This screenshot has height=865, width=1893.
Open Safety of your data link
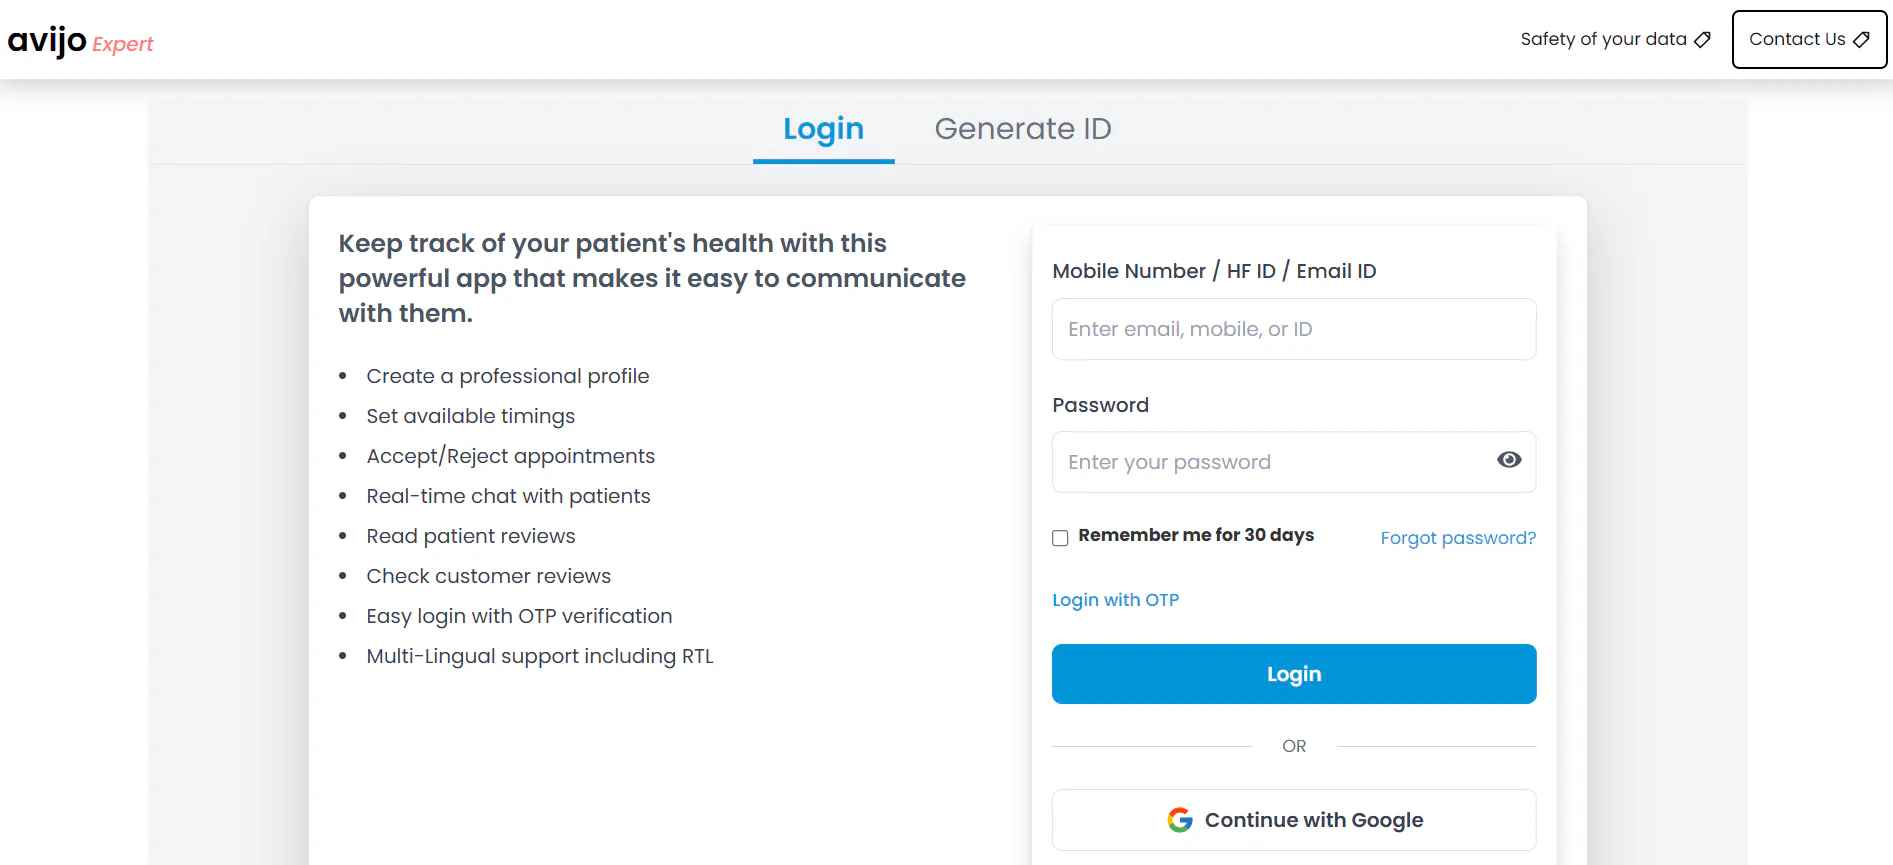[1615, 39]
